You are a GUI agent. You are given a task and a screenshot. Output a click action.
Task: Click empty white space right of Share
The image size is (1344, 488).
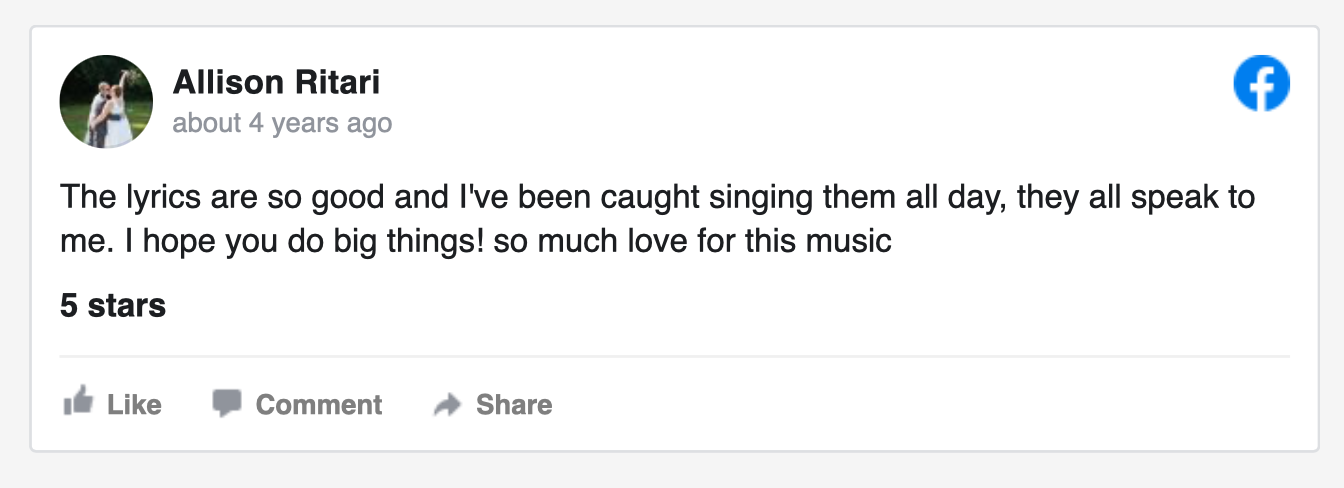900,404
